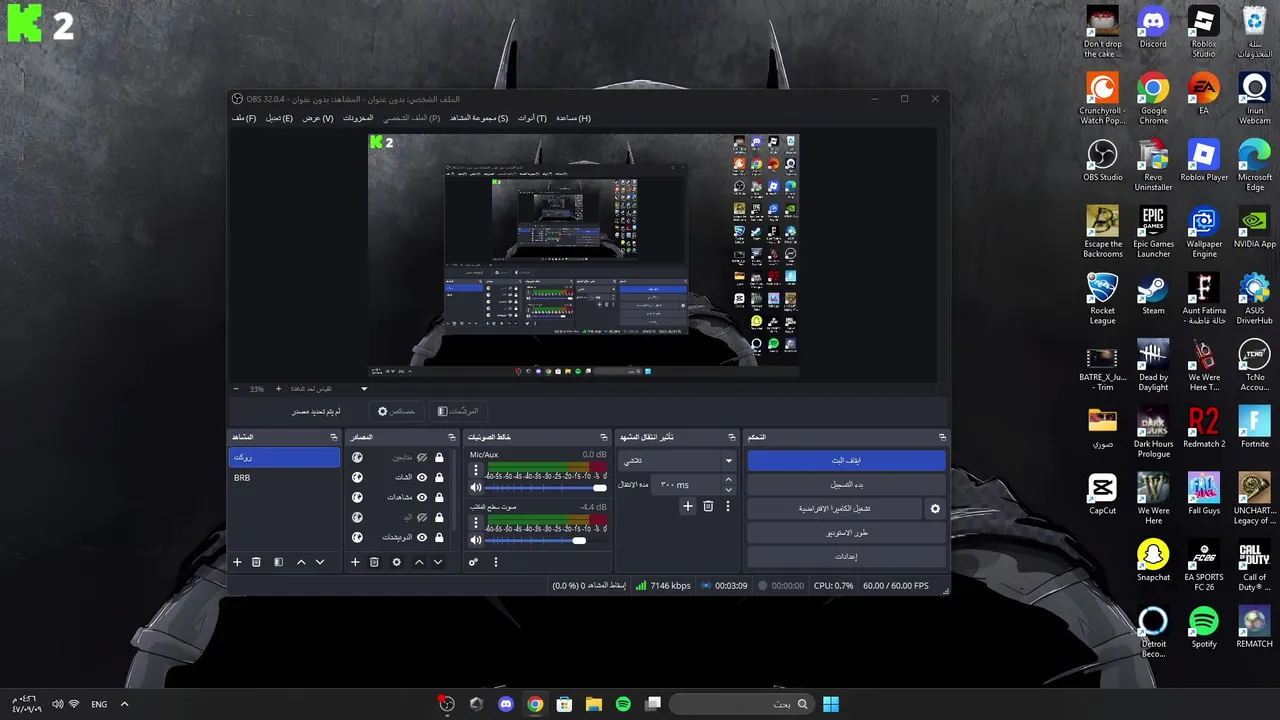Undock خالط الصوتيات panel with float icon
This screenshot has width=1280, height=720.
604,437
